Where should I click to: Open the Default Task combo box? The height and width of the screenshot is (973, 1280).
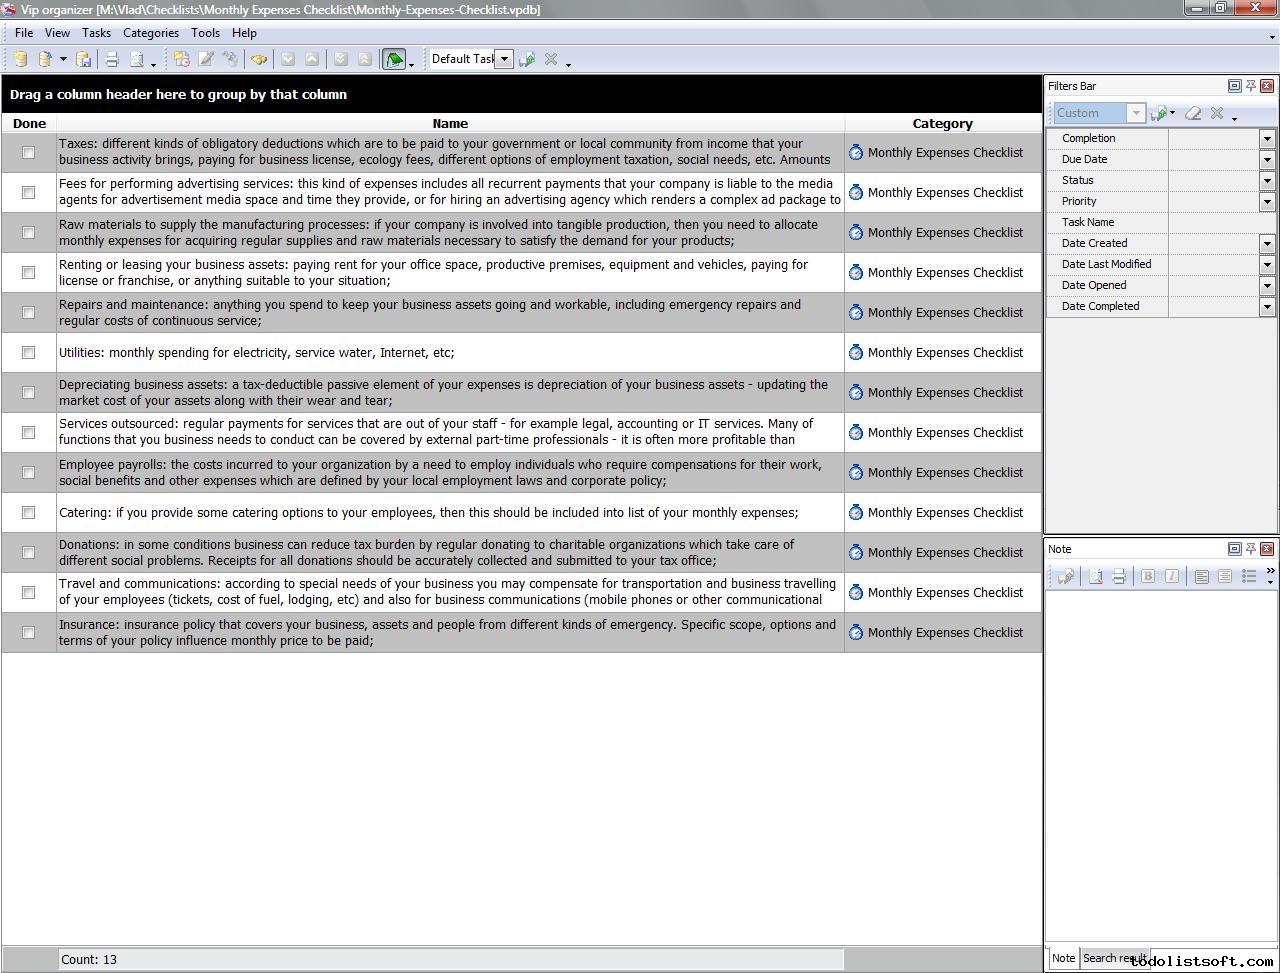(x=504, y=59)
